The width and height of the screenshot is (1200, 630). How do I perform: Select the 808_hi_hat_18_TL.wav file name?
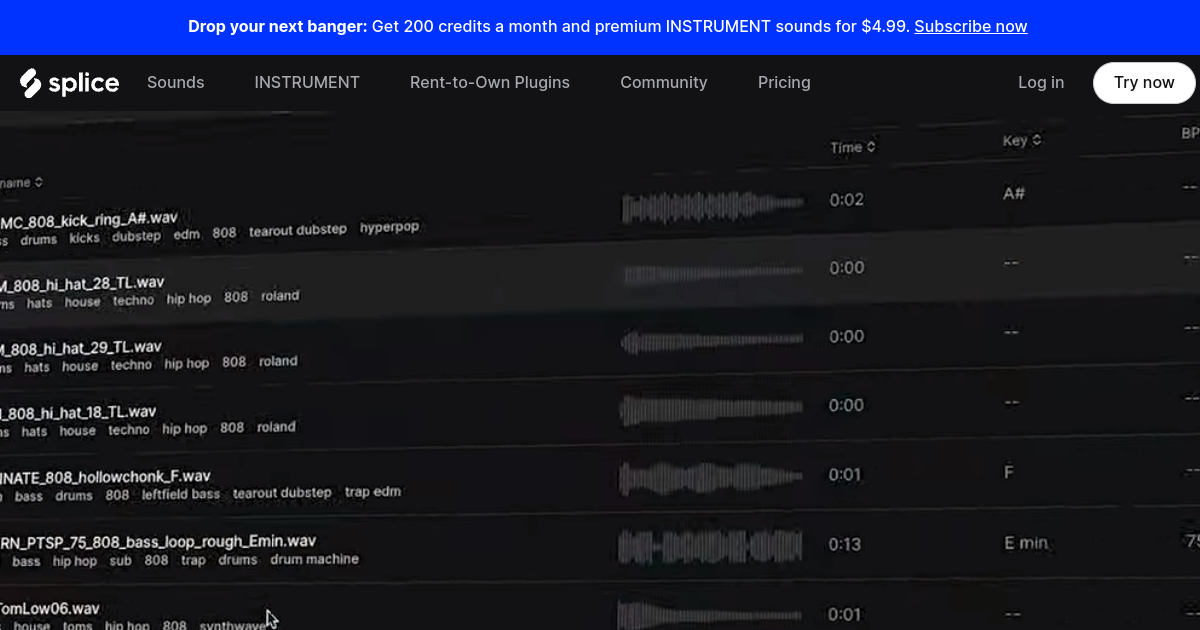pos(78,412)
